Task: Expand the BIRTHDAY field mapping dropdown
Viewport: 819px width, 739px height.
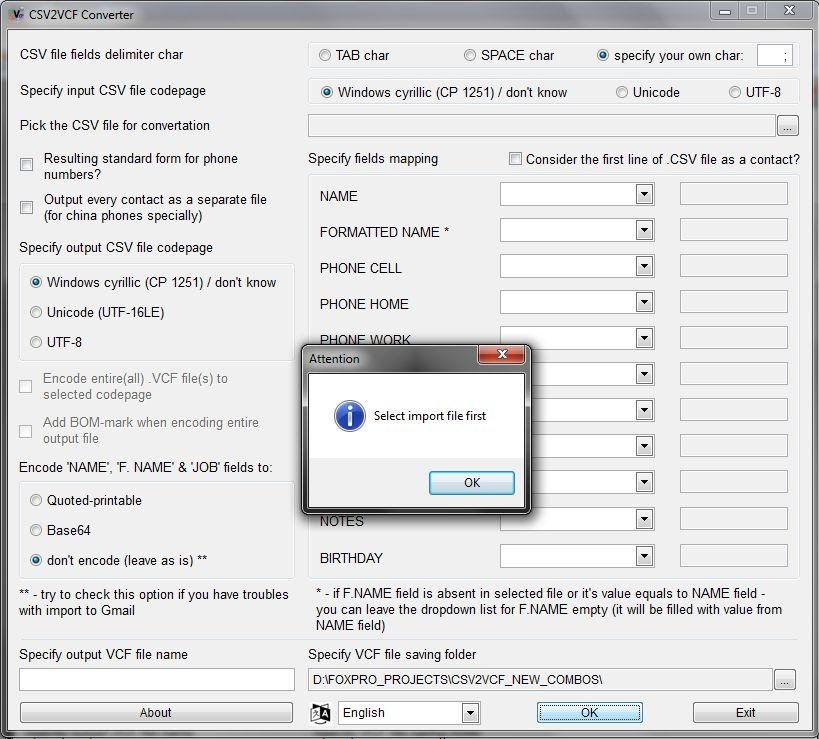Action: click(646, 555)
